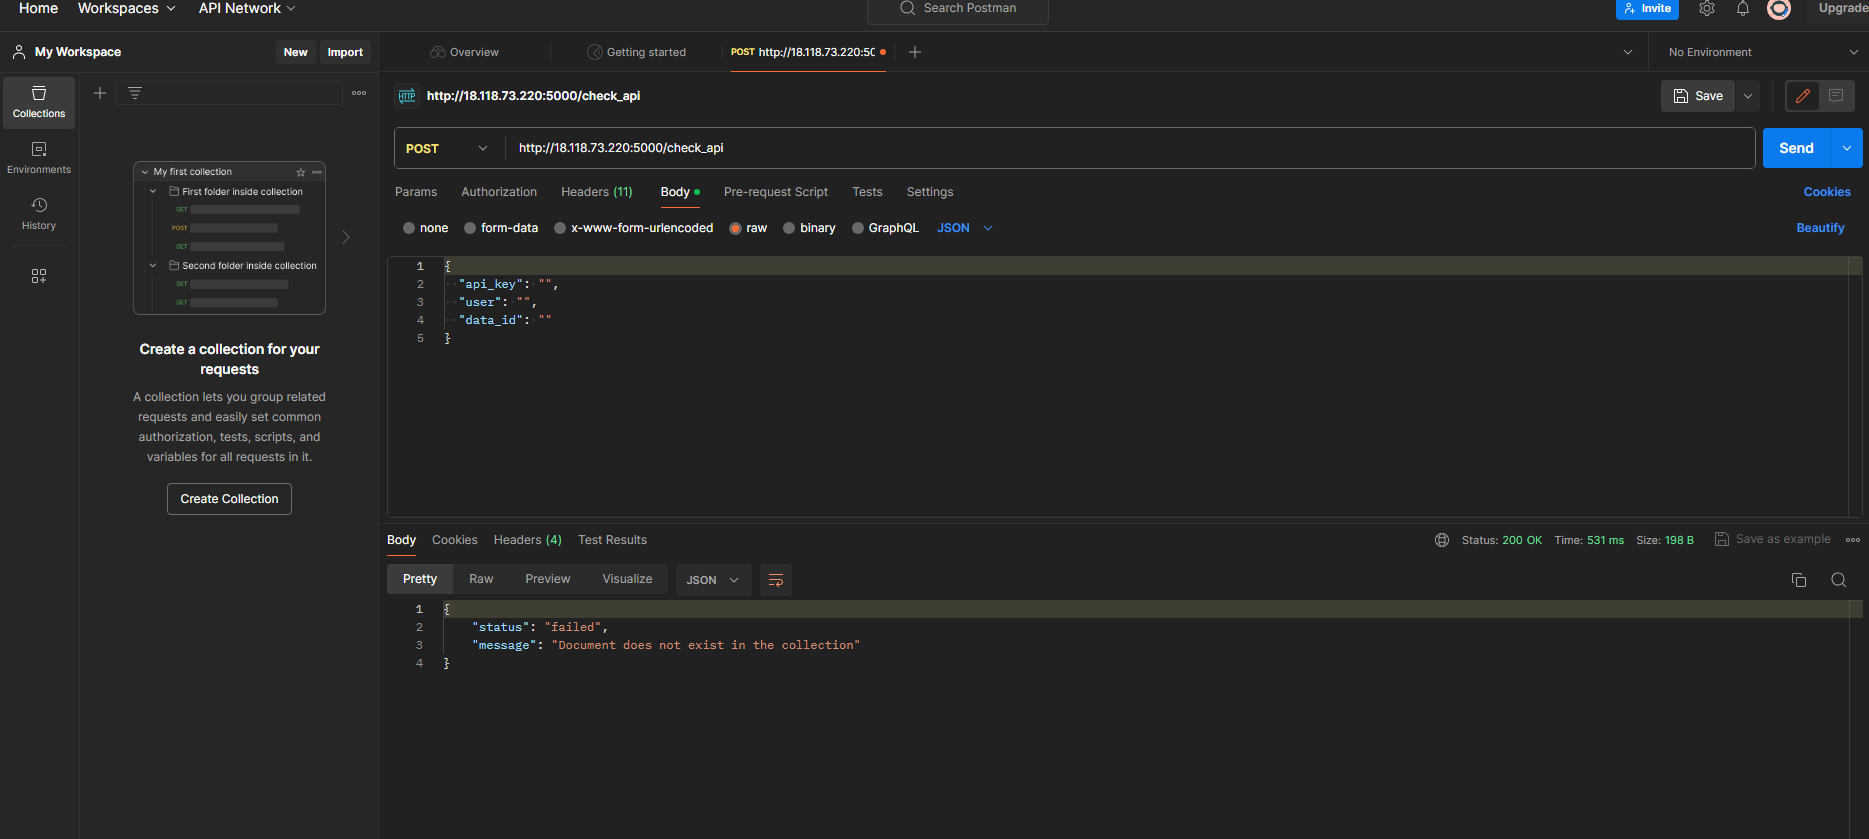Switch to the Params tab
Screen dimensions: 1869x839
coord(416,192)
